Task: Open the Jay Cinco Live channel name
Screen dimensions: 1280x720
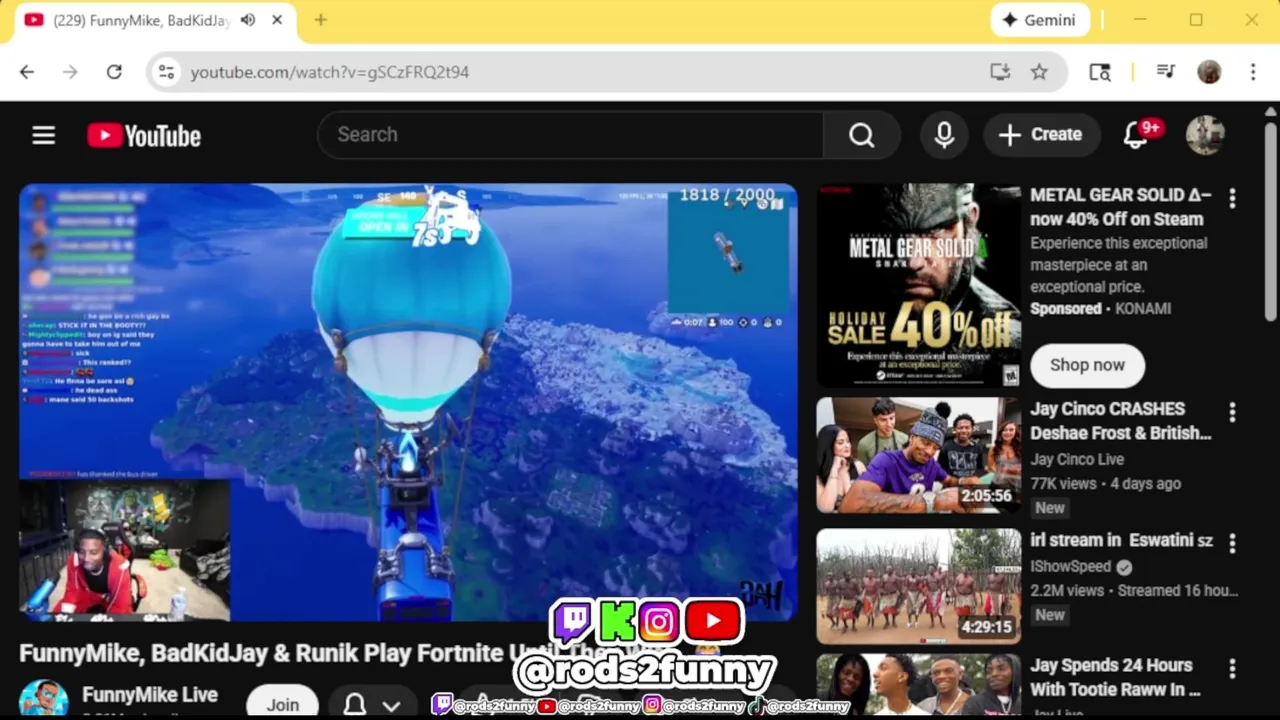Action: [1077, 460]
